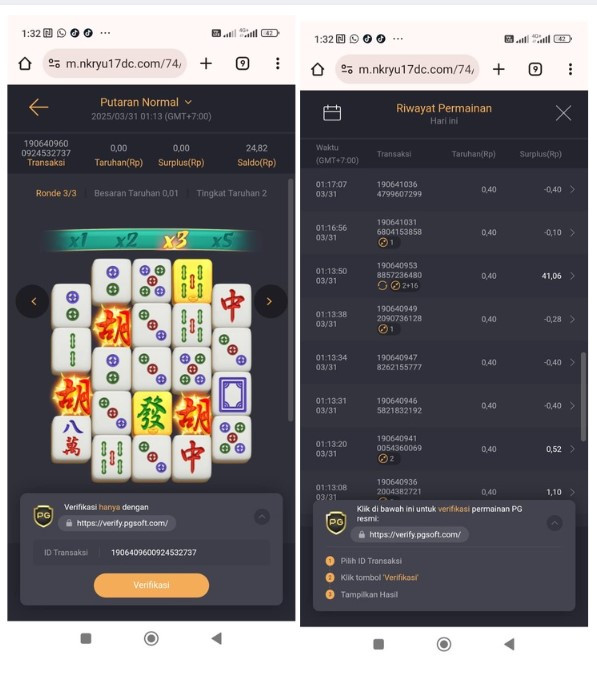Collapse the left verification panel chevron
Screen dimensions: 597x691
pyautogui.click(x=262, y=516)
